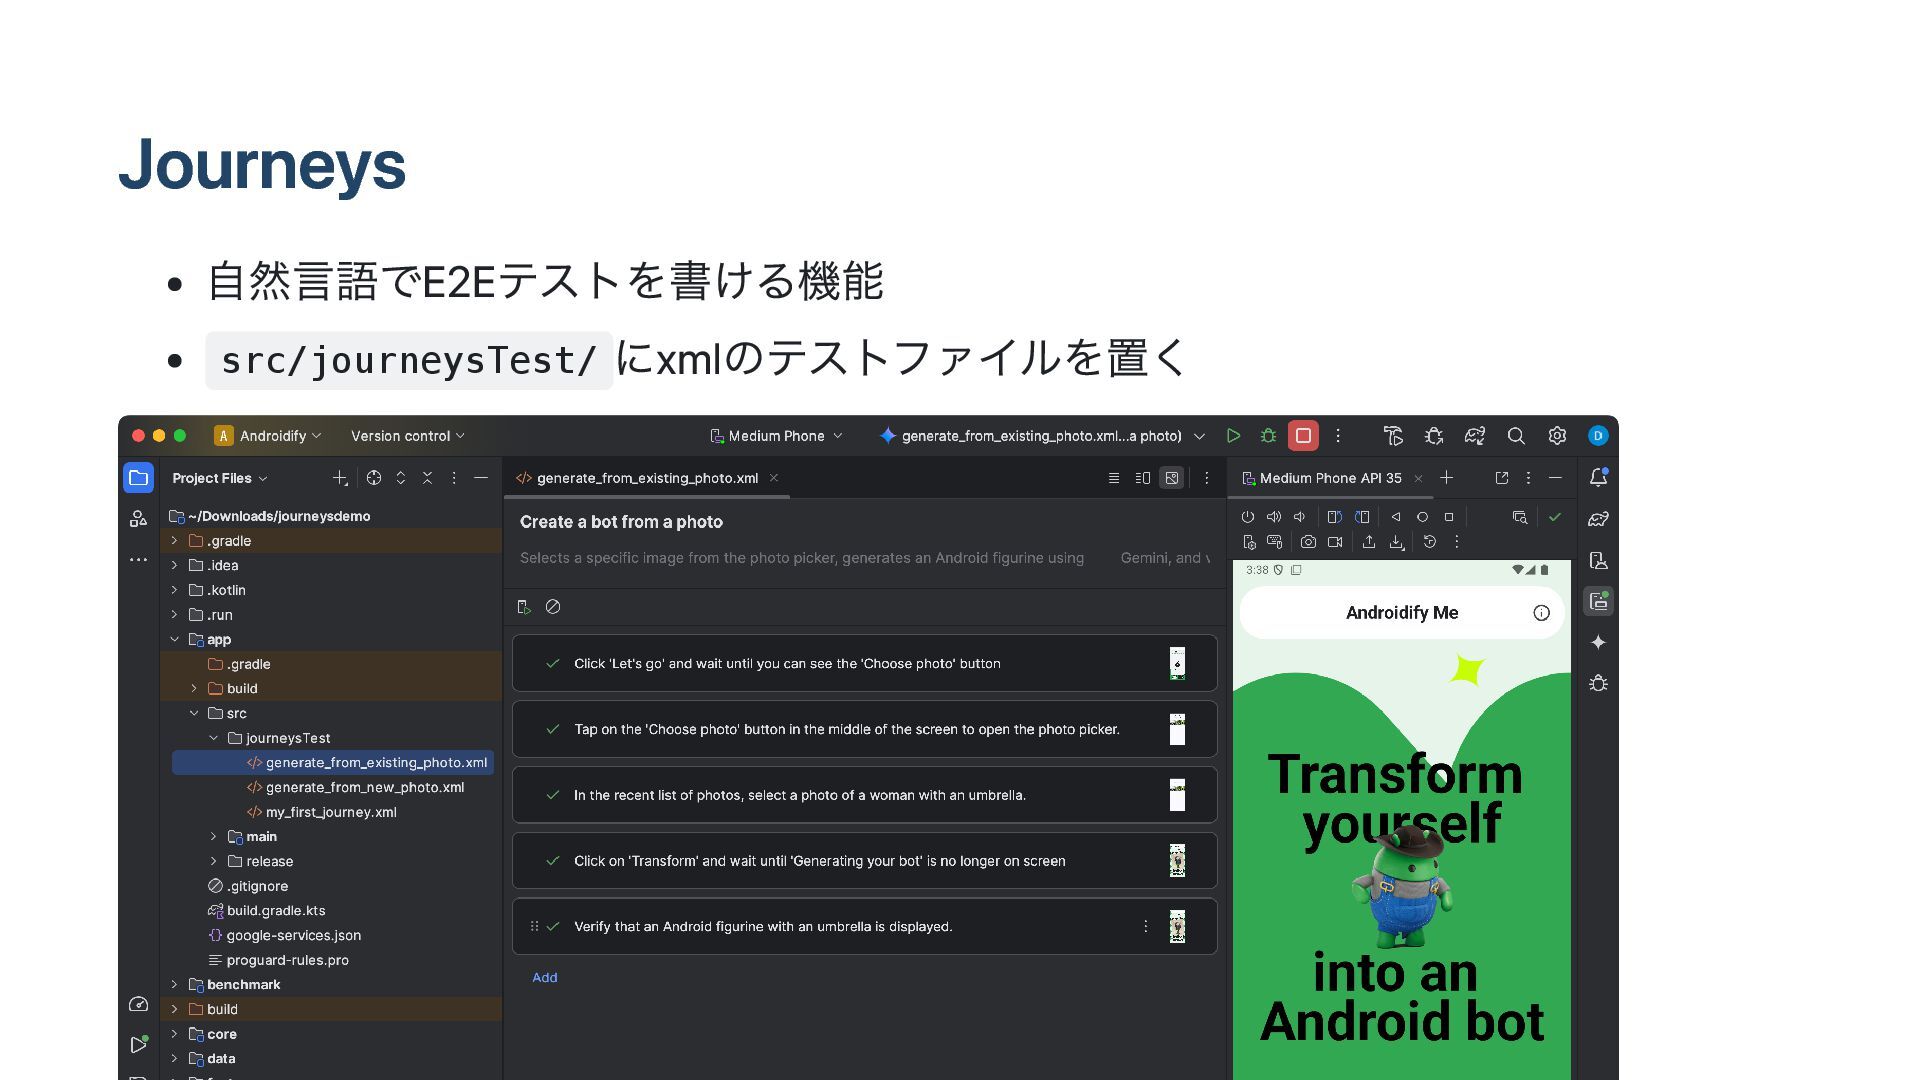
Task: Open Androidify project dropdown
Action: coord(268,436)
